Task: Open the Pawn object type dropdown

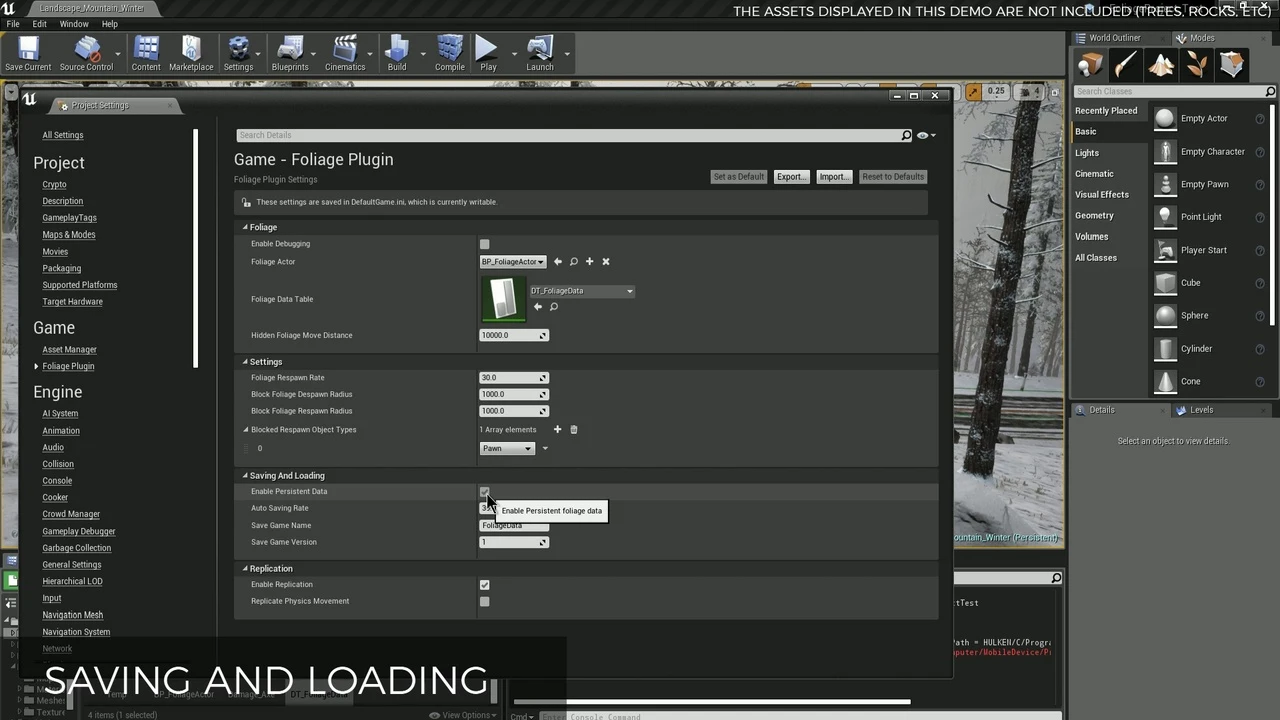Action: [x=507, y=449]
